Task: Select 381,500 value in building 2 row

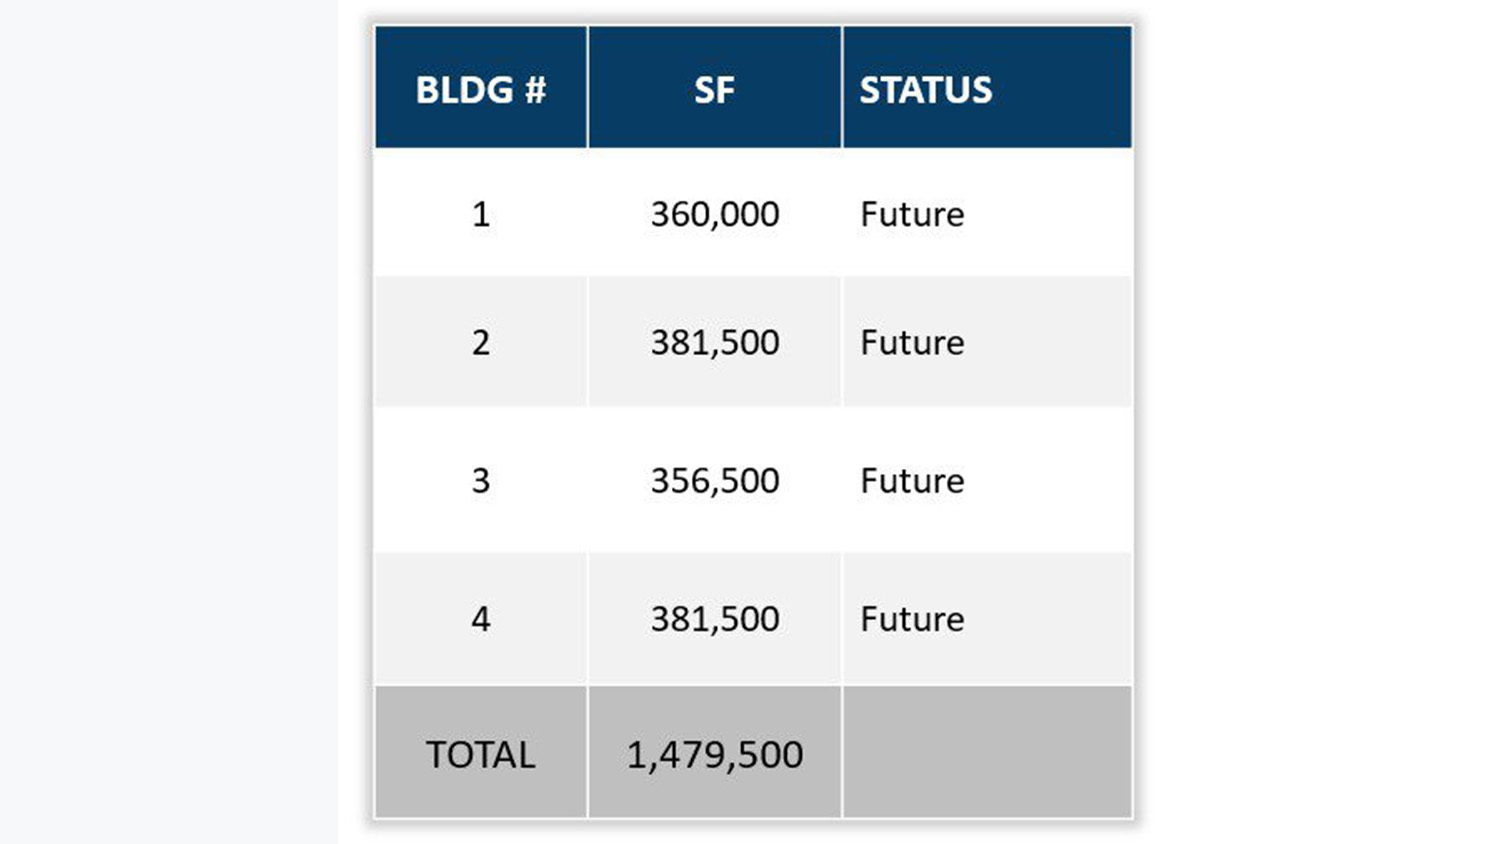Action: pos(714,342)
